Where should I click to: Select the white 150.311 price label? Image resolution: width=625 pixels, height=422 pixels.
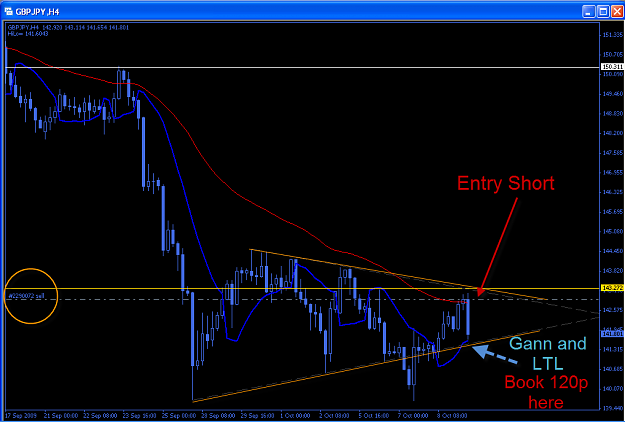pyautogui.click(x=611, y=67)
